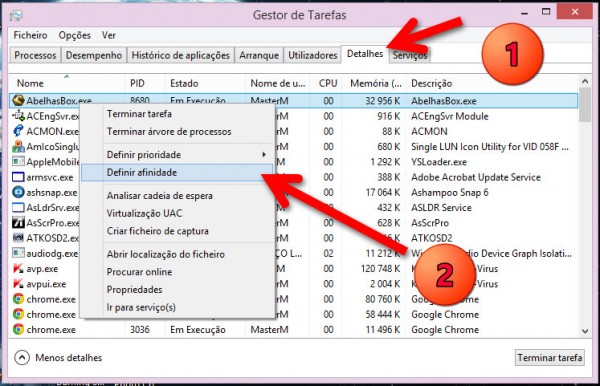Select the Ashampoo Snap 6 description

pos(450,192)
